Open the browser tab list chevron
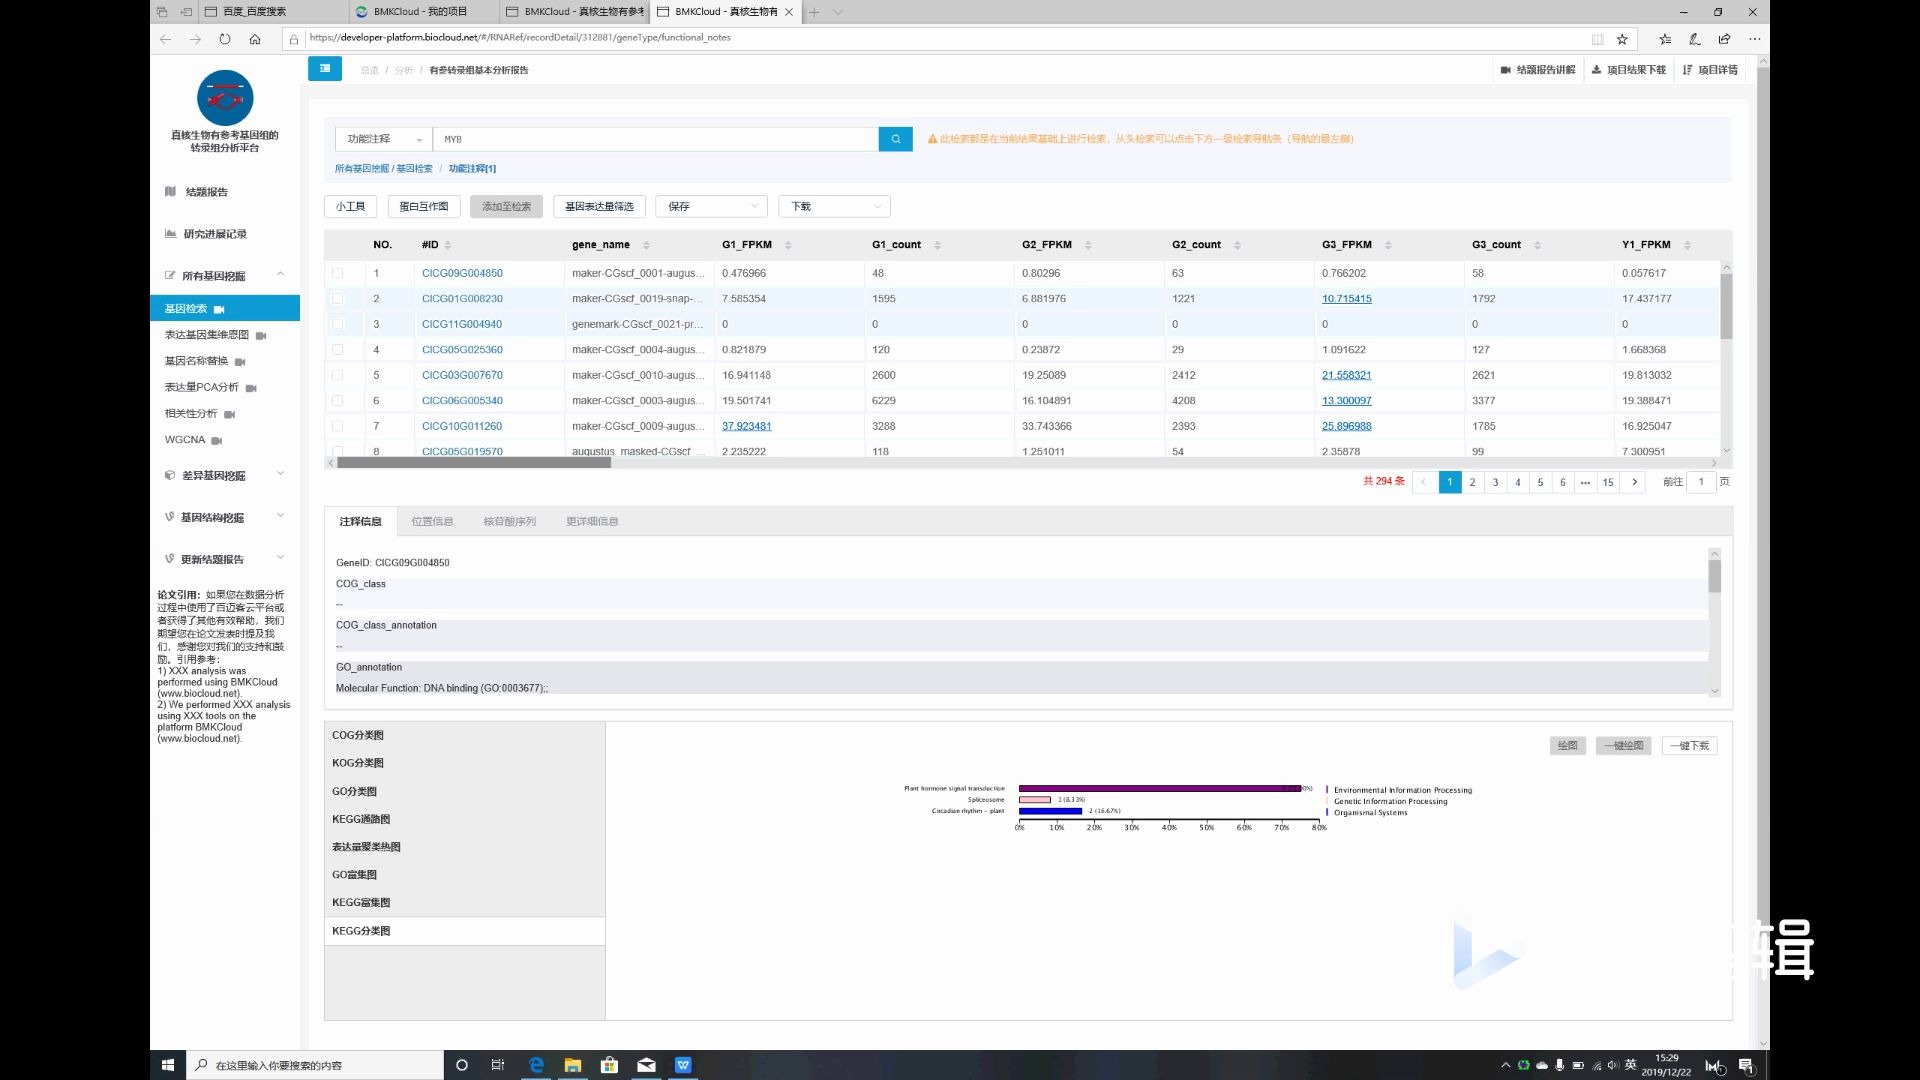Viewport: 1920px width, 1080px height. click(838, 12)
